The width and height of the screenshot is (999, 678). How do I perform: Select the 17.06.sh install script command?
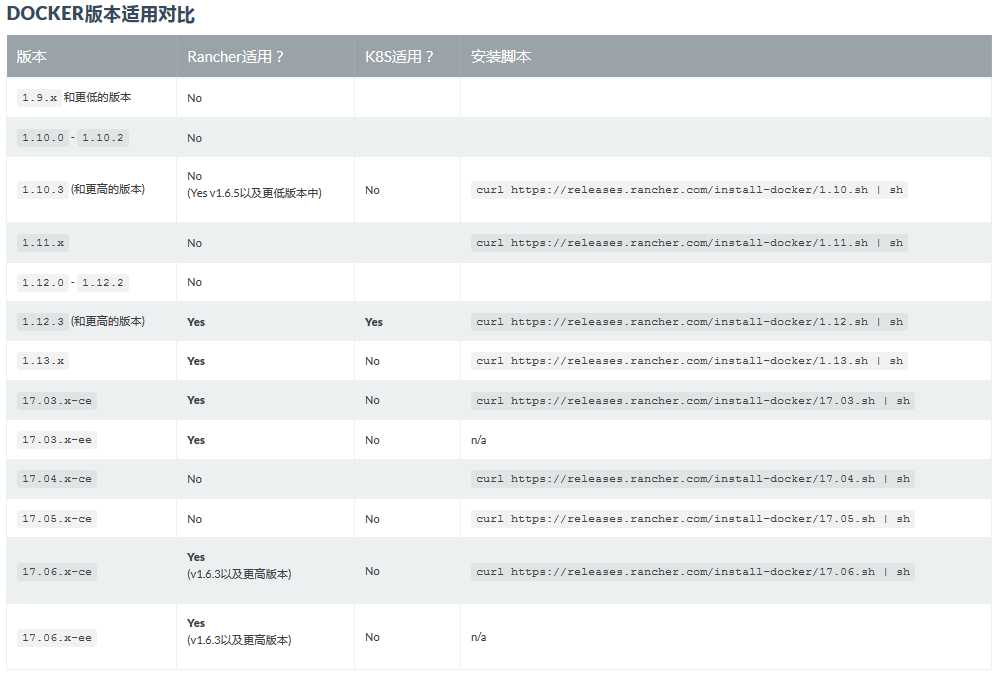pyautogui.click(x=693, y=572)
